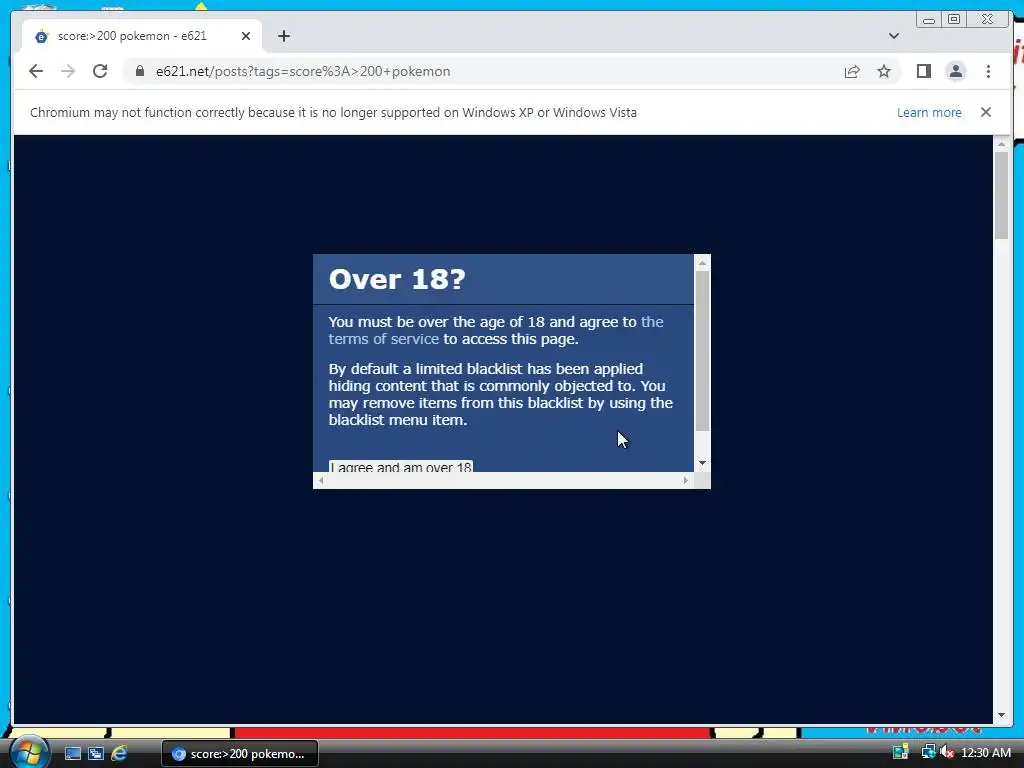1024x768 pixels.
Task: Click the network tray icon
Action: tap(928, 752)
